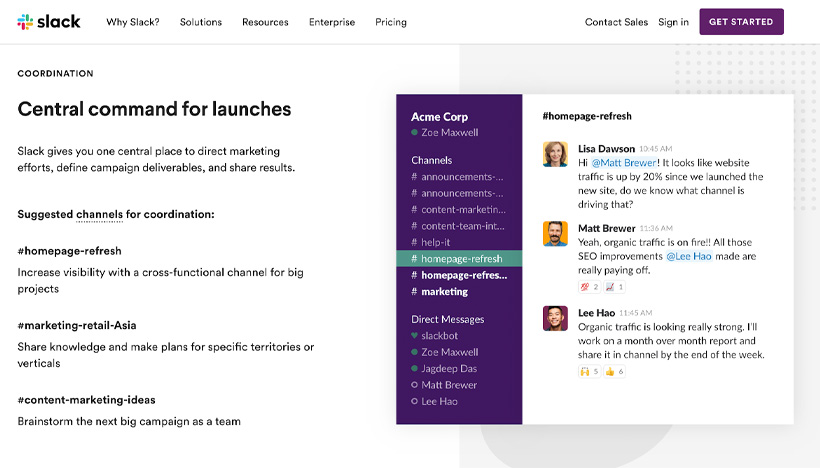Image resolution: width=820 pixels, height=468 pixels.
Task: Open the Resources menu
Action: [x=265, y=22]
